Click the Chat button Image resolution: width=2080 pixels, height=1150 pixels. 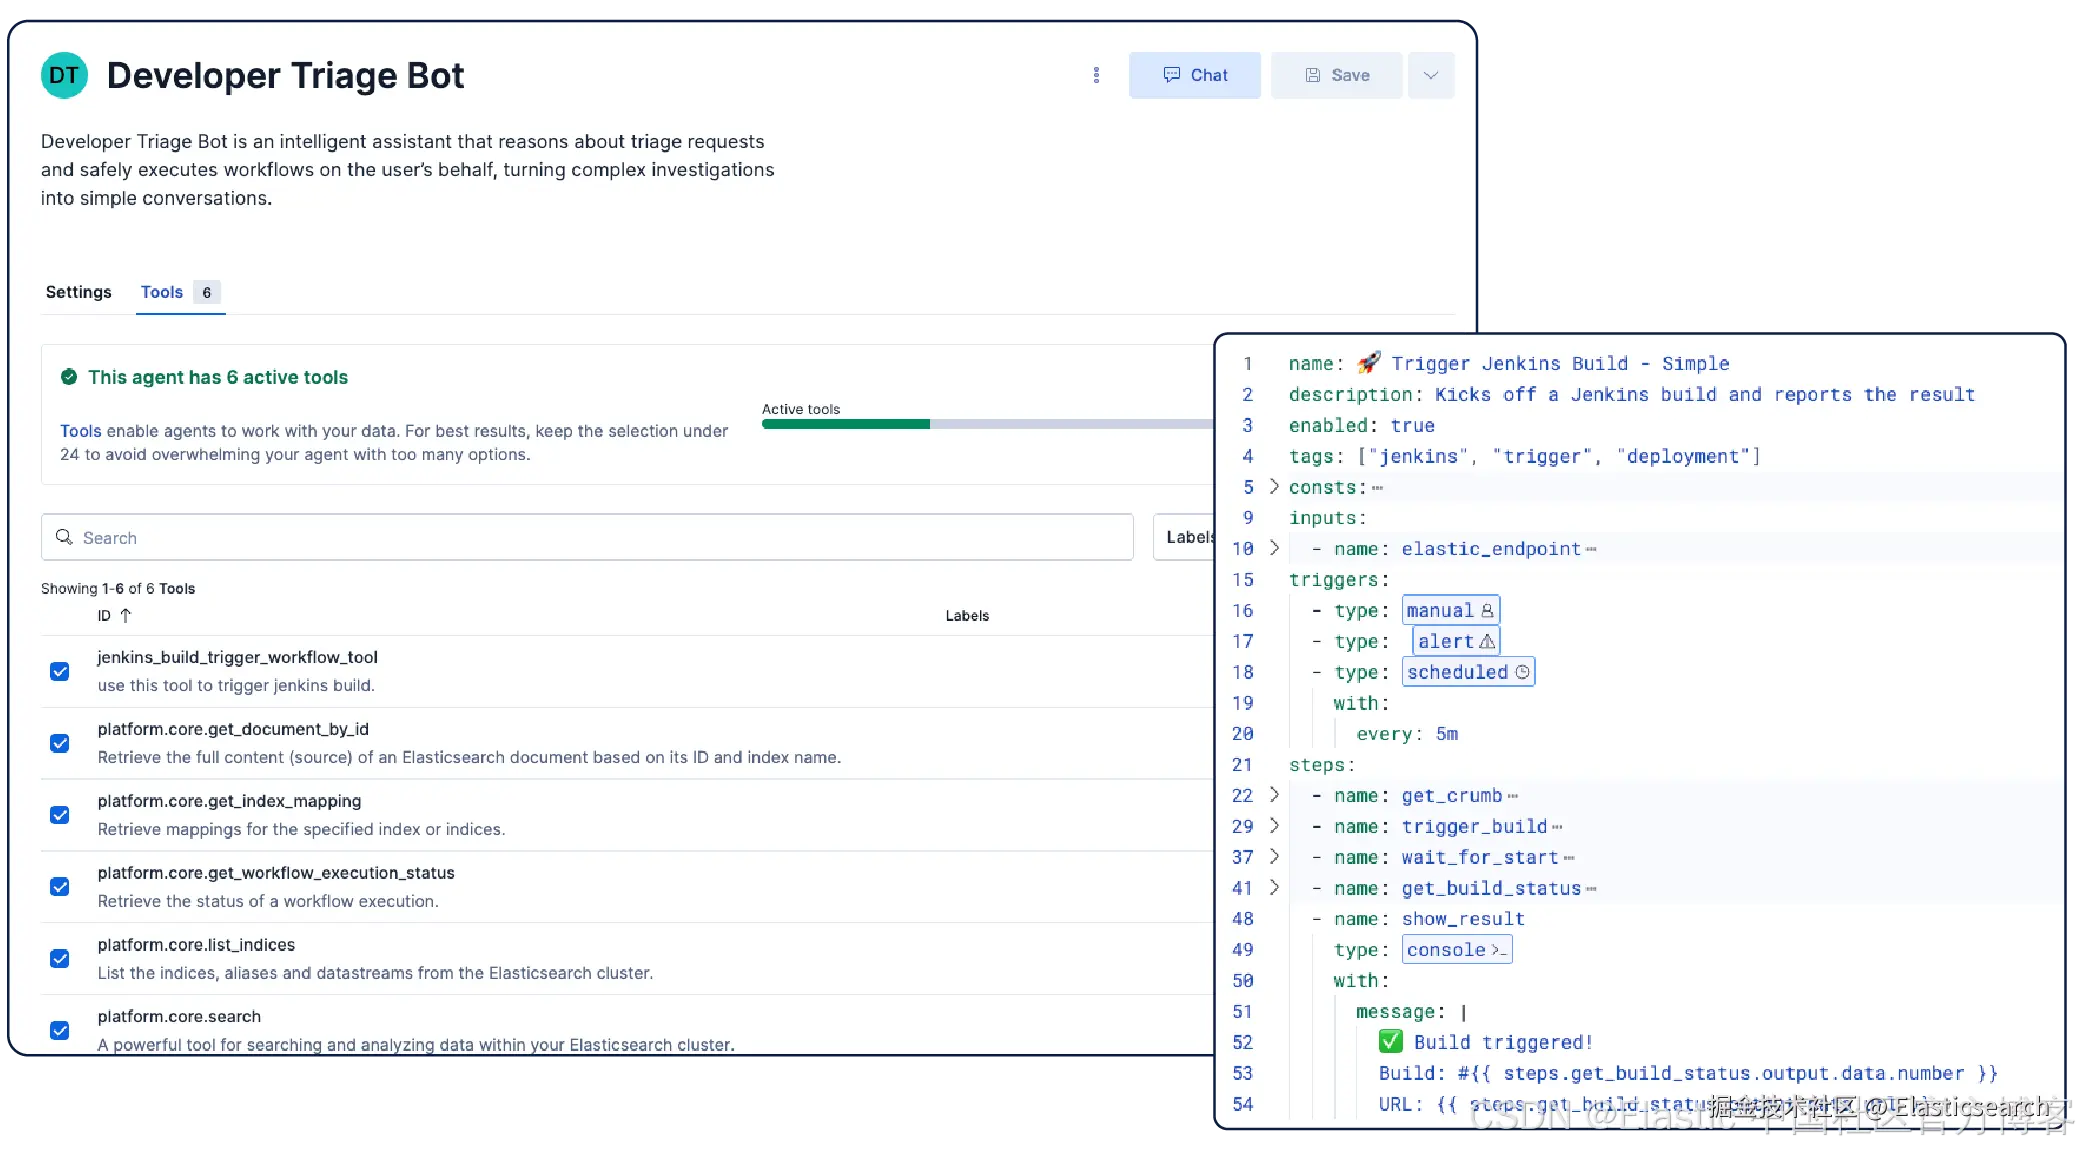[x=1194, y=75]
